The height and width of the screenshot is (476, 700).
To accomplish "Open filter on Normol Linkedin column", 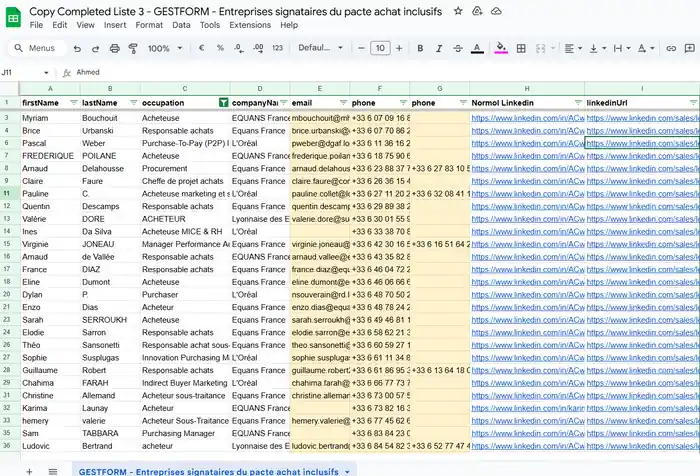I will click(578, 103).
